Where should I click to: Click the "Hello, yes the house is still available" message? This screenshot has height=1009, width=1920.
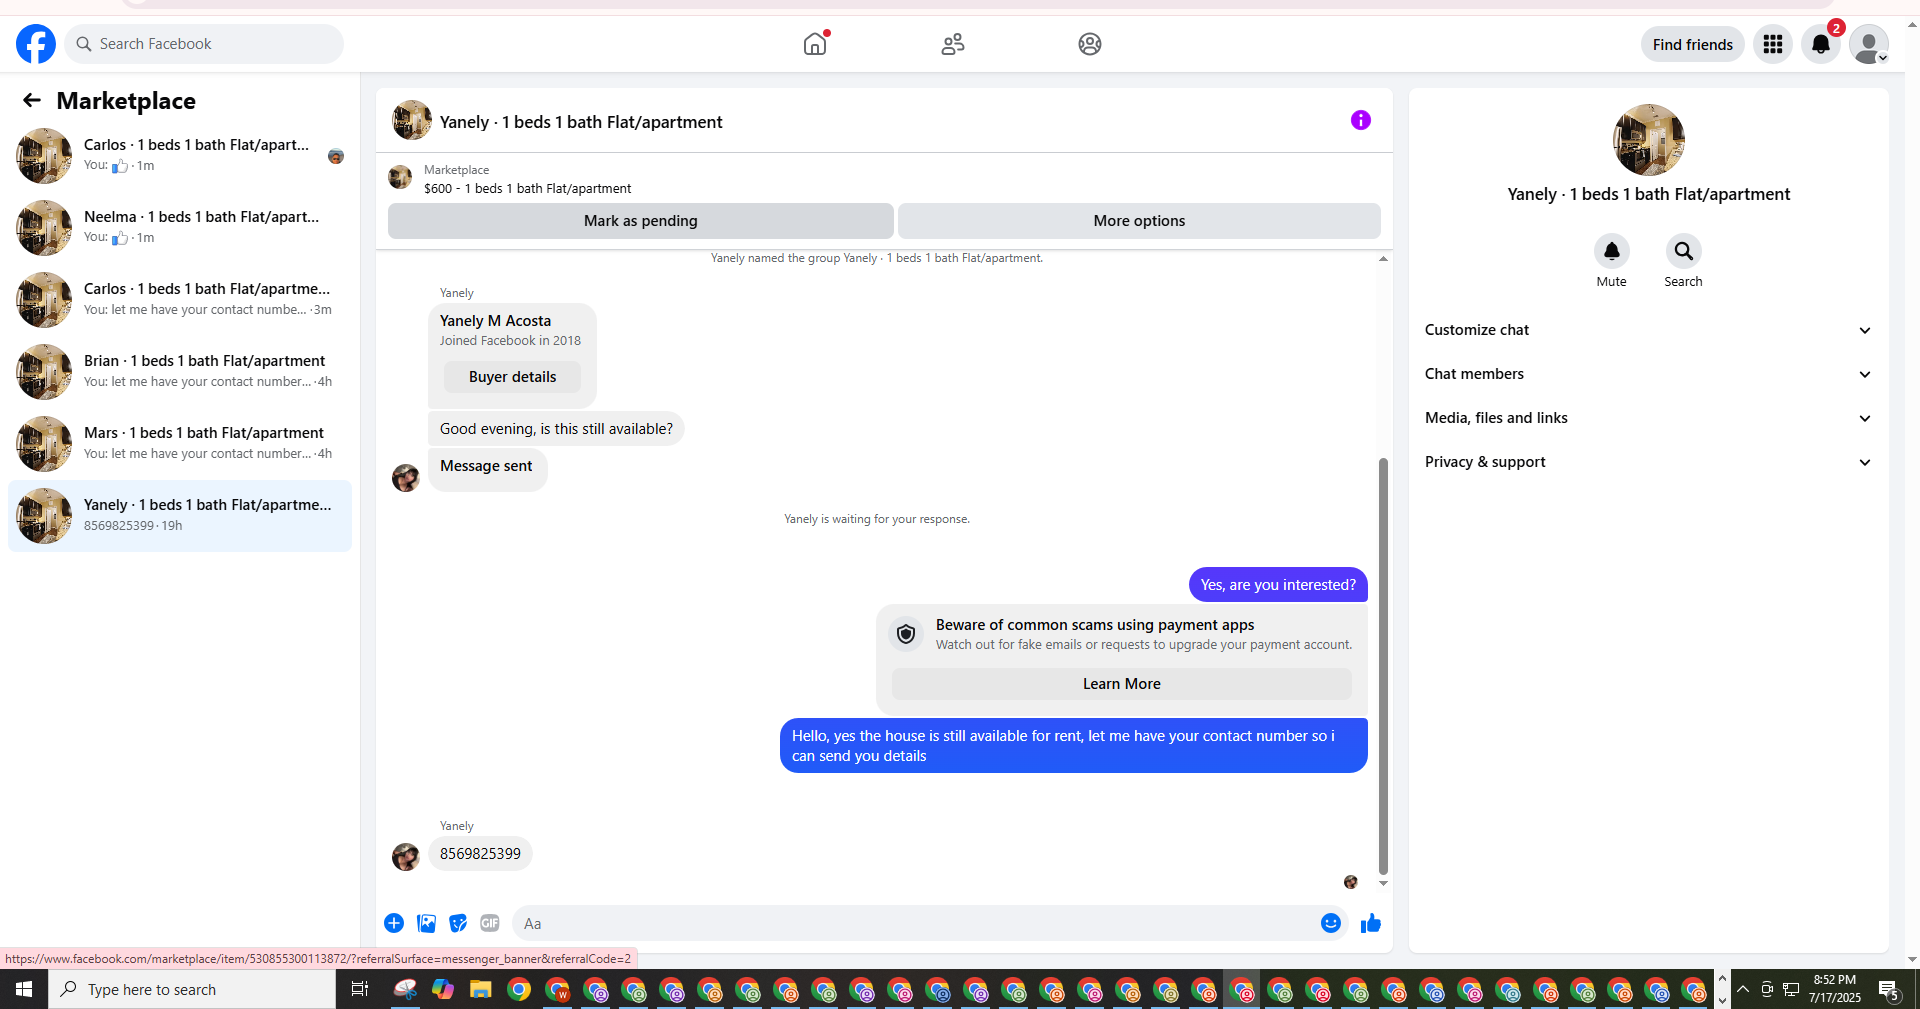(x=1073, y=746)
